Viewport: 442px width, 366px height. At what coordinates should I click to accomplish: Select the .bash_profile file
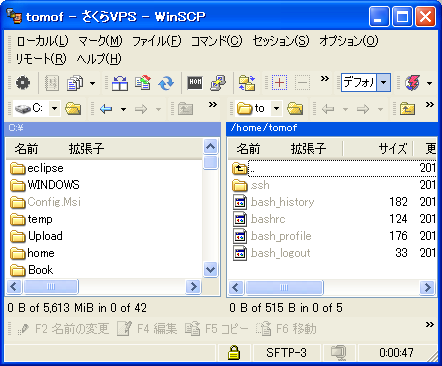(x=272, y=236)
